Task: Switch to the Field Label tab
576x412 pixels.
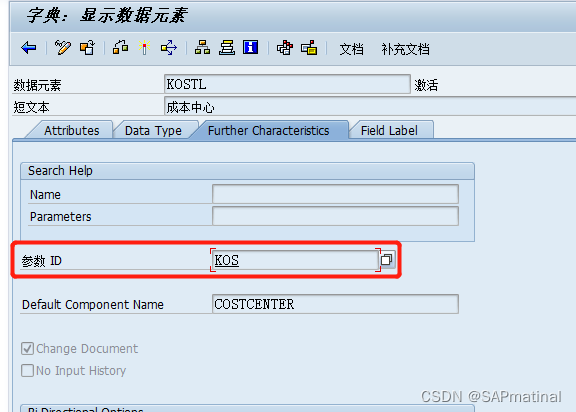Action: click(x=389, y=130)
